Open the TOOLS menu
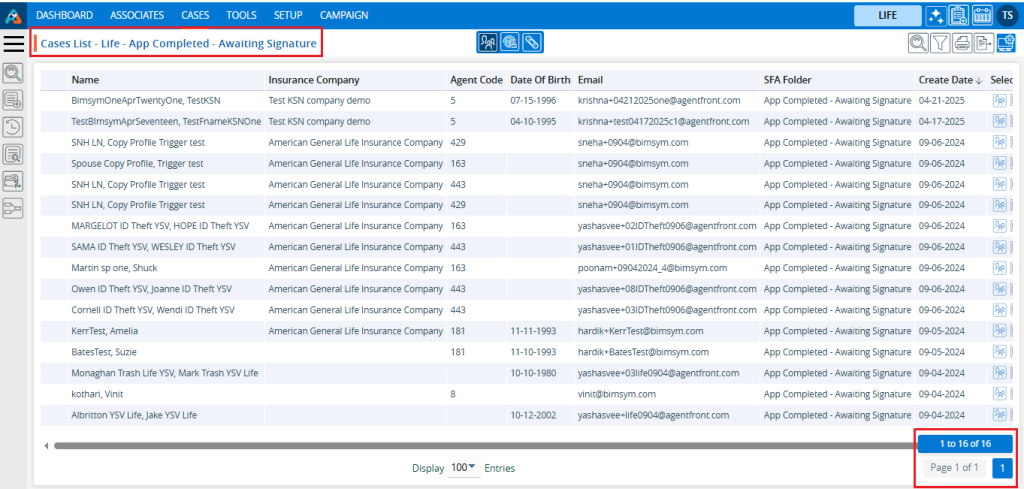The image size is (1024, 489). [x=241, y=15]
